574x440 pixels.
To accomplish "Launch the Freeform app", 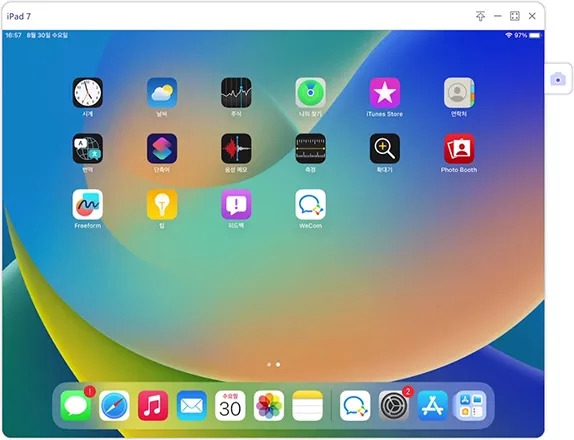I will (87, 205).
